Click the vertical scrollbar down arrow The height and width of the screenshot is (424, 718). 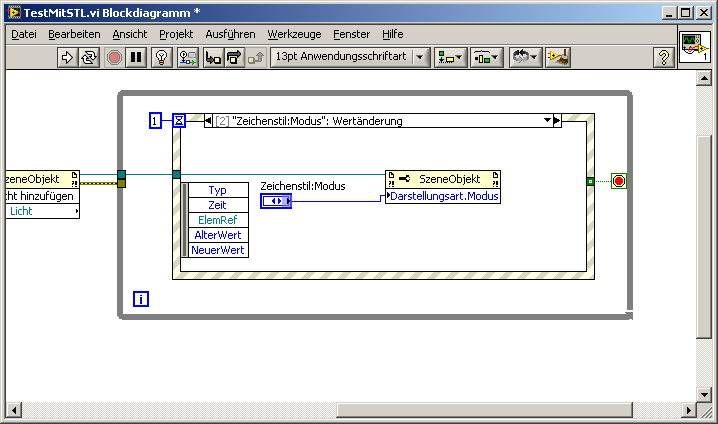pos(704,394)
